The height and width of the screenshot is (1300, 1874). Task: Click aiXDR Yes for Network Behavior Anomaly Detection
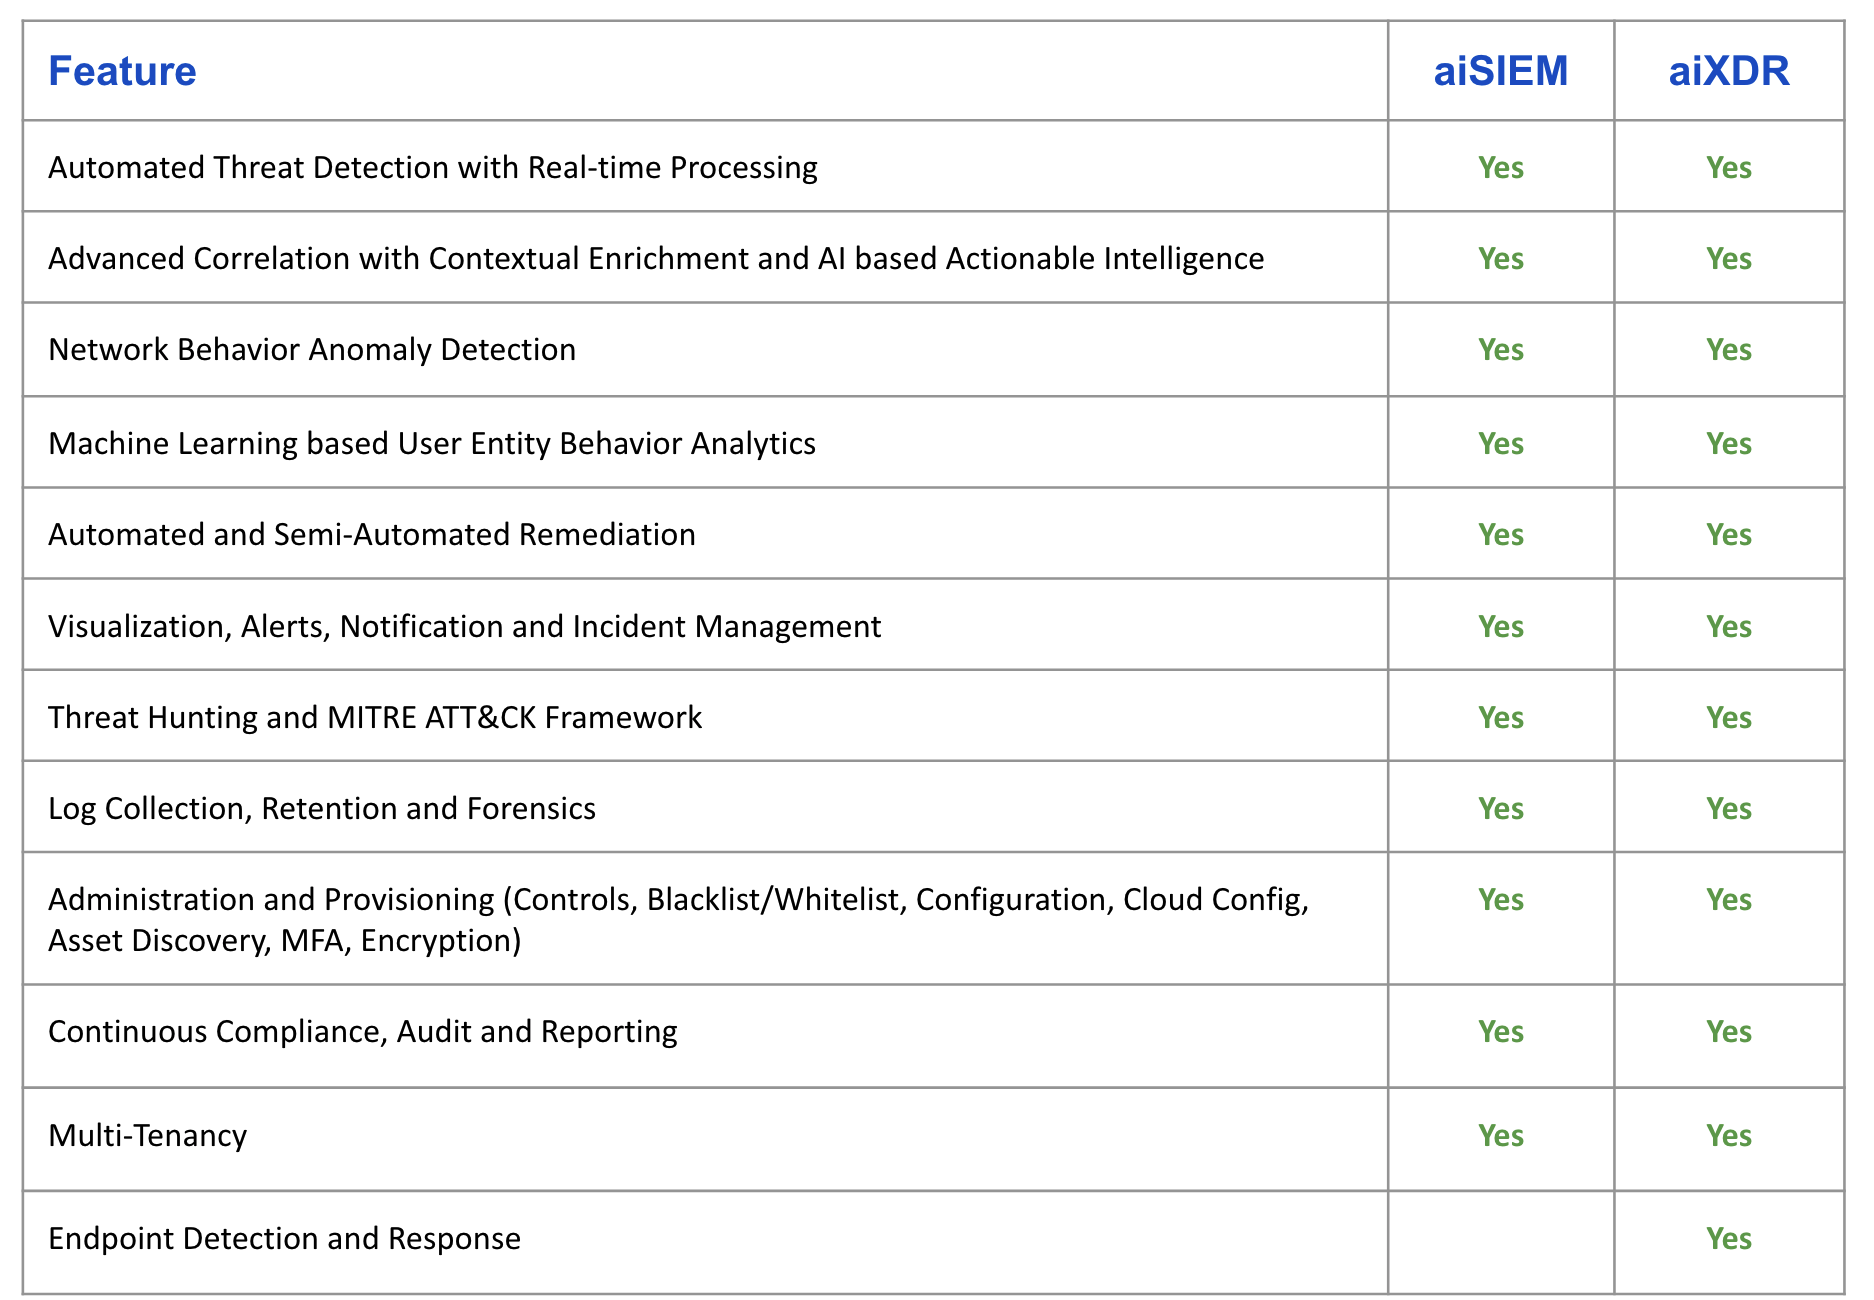pyautogui.click(x=1728, y=349)
